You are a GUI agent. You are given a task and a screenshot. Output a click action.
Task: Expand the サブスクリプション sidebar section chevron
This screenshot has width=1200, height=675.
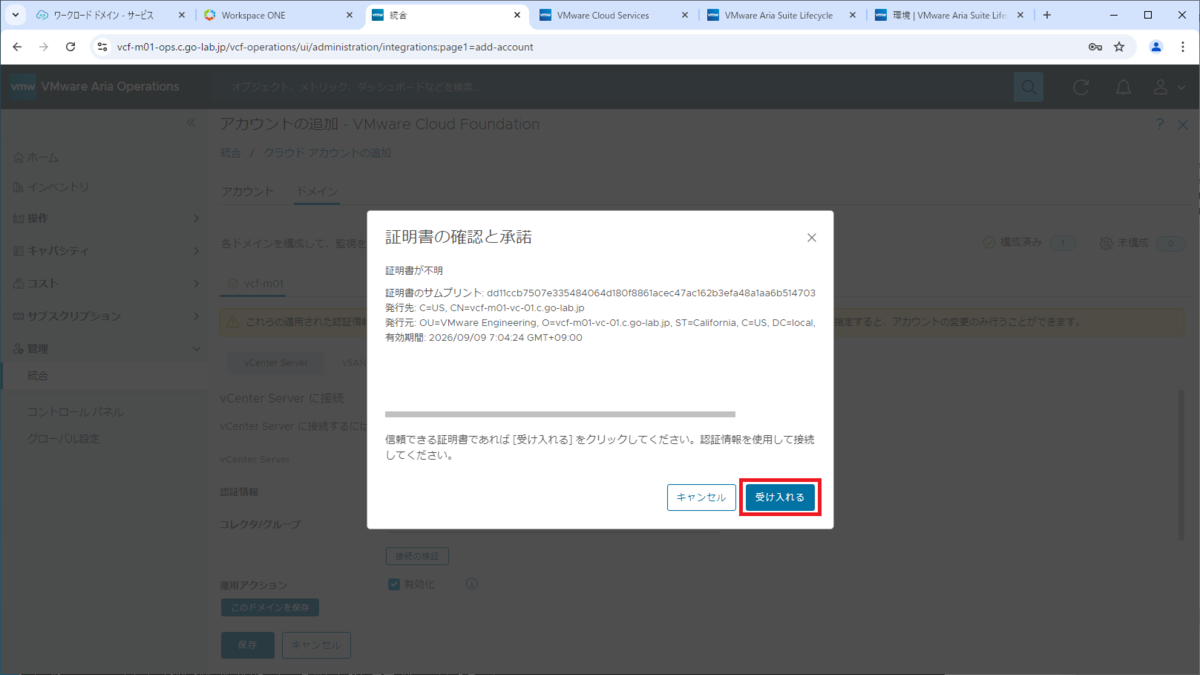point(196,316)
